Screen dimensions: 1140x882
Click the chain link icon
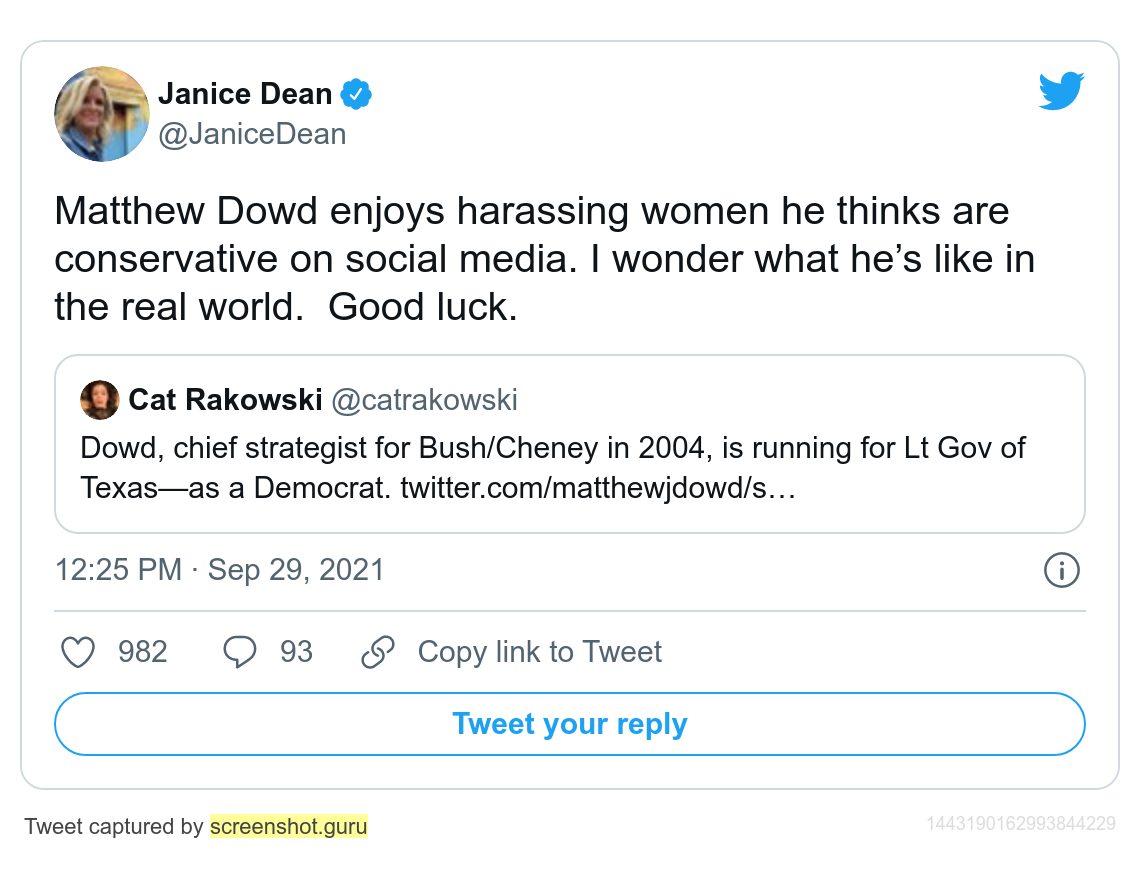378,652
